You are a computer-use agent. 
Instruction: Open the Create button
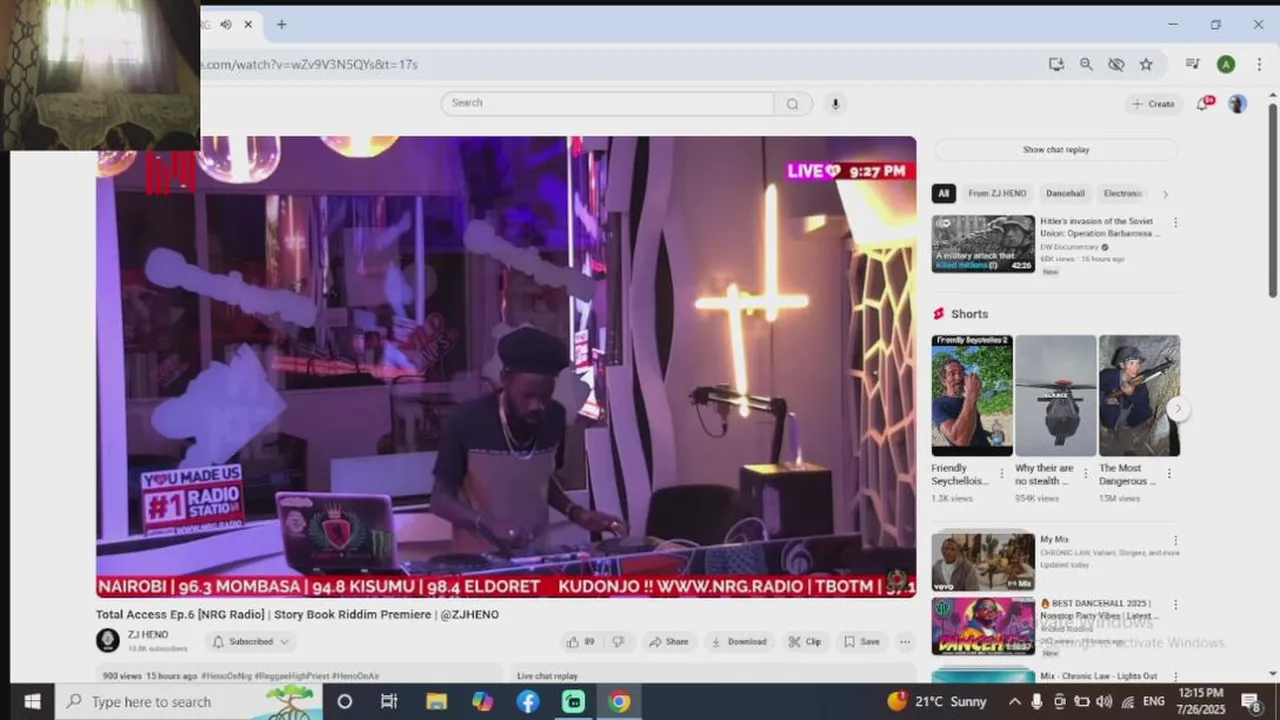tap(1153, 104)
